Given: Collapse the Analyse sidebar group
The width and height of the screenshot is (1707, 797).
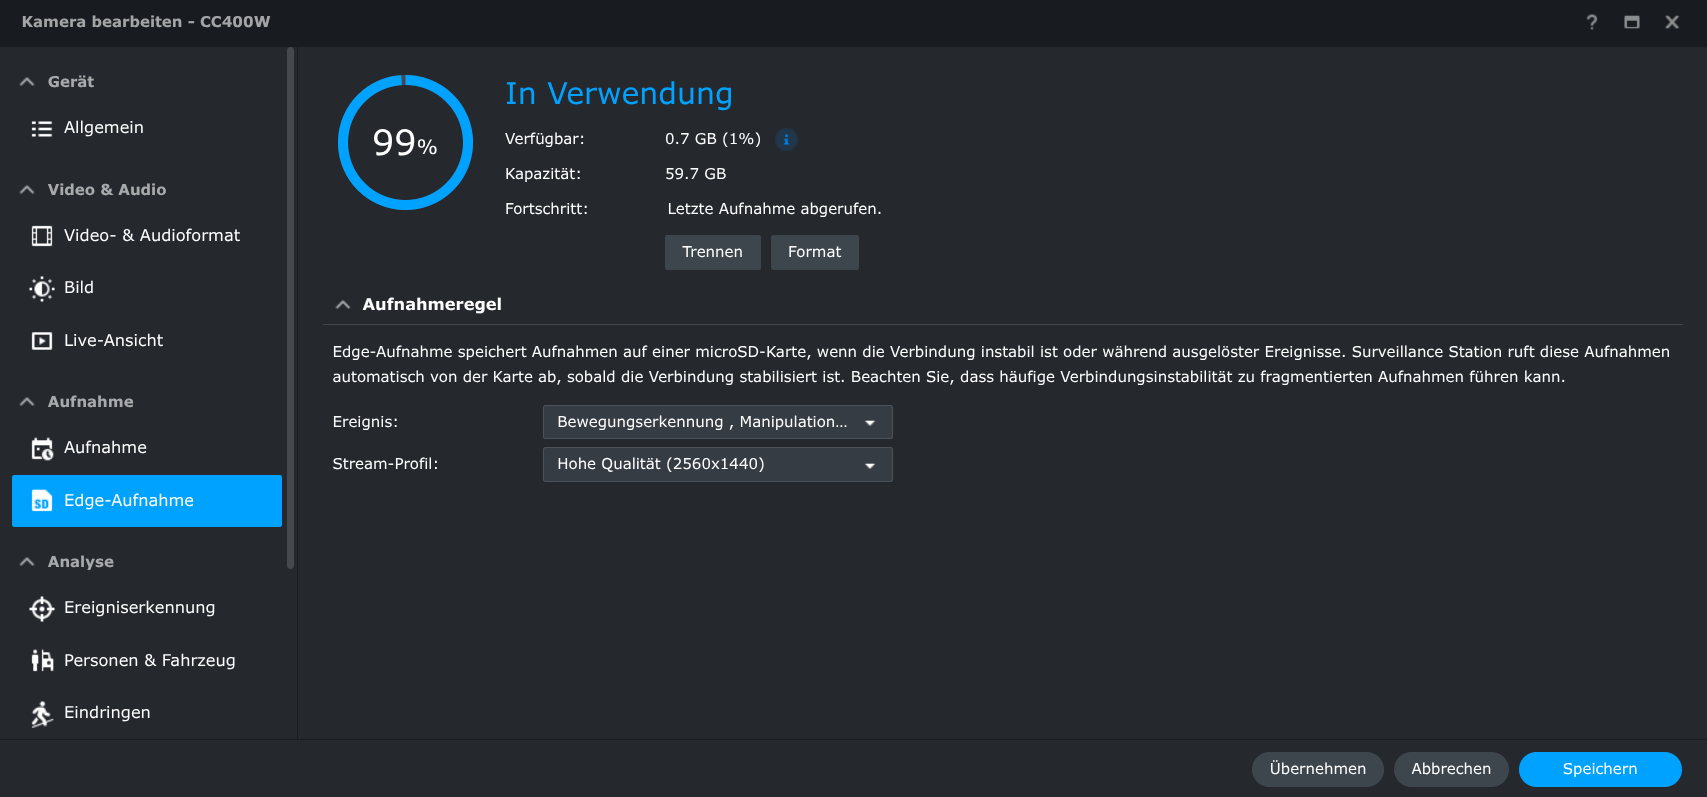Looking at the screenshot, I should [x=27, y=562].
